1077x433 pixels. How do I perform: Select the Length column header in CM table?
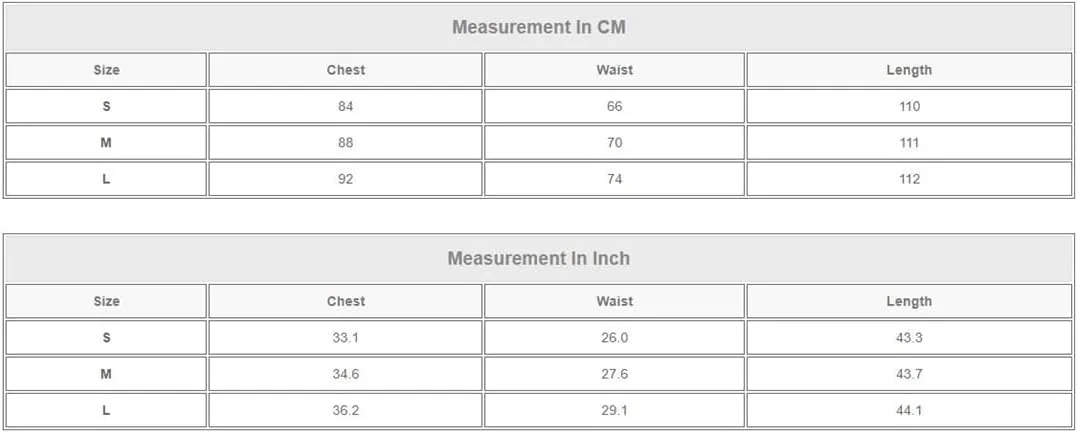click(909, 70)
